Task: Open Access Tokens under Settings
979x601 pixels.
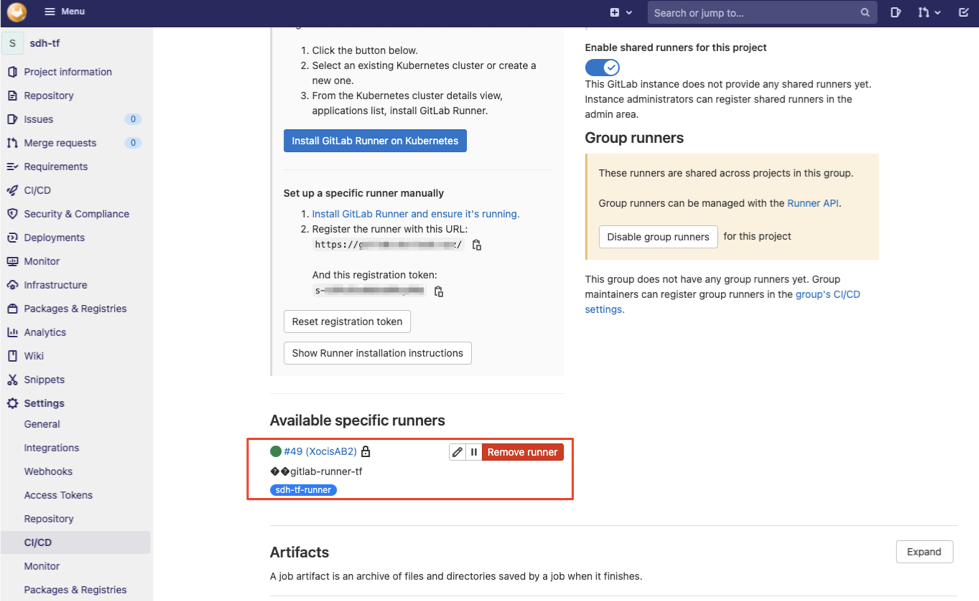Action: 58,496
